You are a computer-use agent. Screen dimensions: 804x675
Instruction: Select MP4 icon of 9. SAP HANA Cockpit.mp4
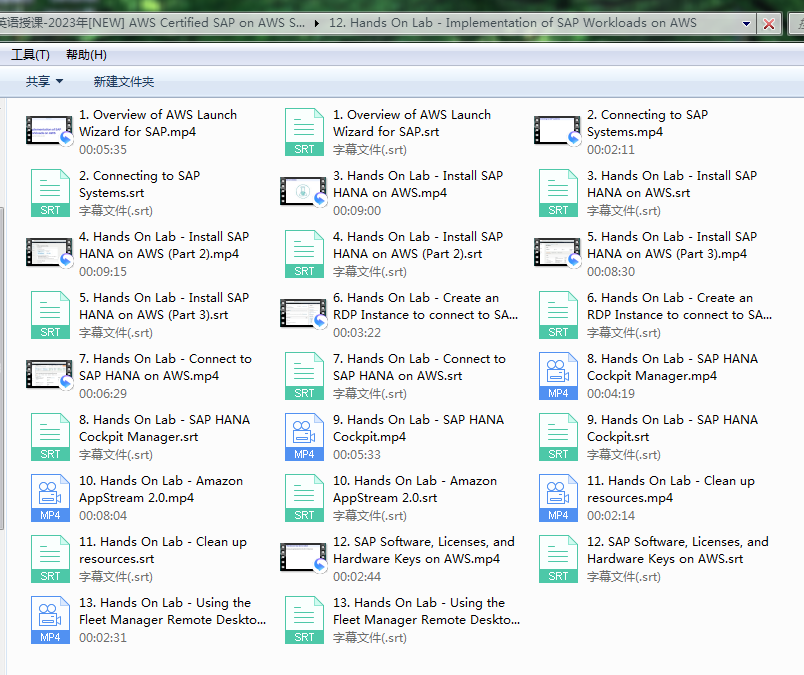304,437
